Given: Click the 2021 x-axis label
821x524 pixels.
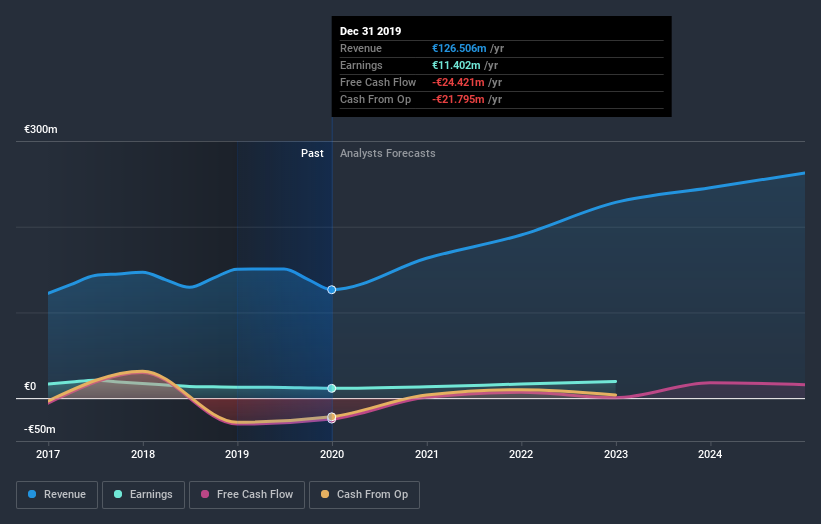Looking at the screenshot, I should [x=427, y=454].
